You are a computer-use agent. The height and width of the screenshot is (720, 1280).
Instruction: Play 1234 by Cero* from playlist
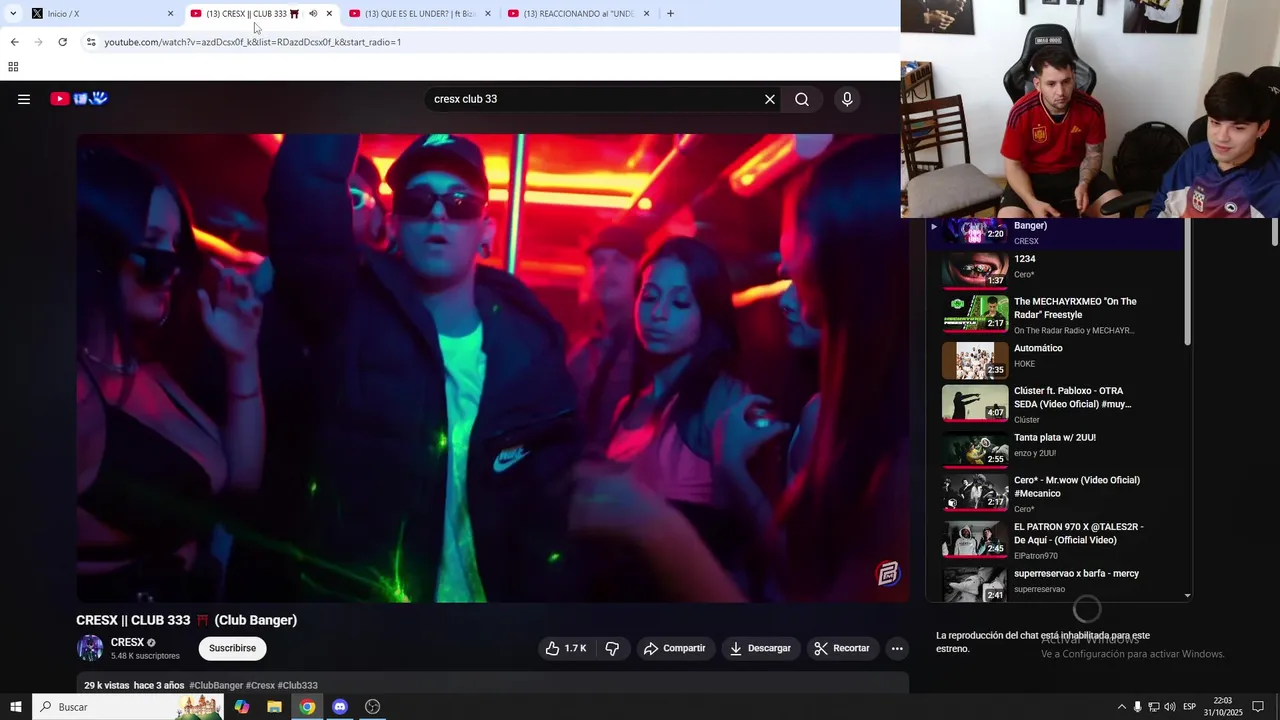point(1055,267)
